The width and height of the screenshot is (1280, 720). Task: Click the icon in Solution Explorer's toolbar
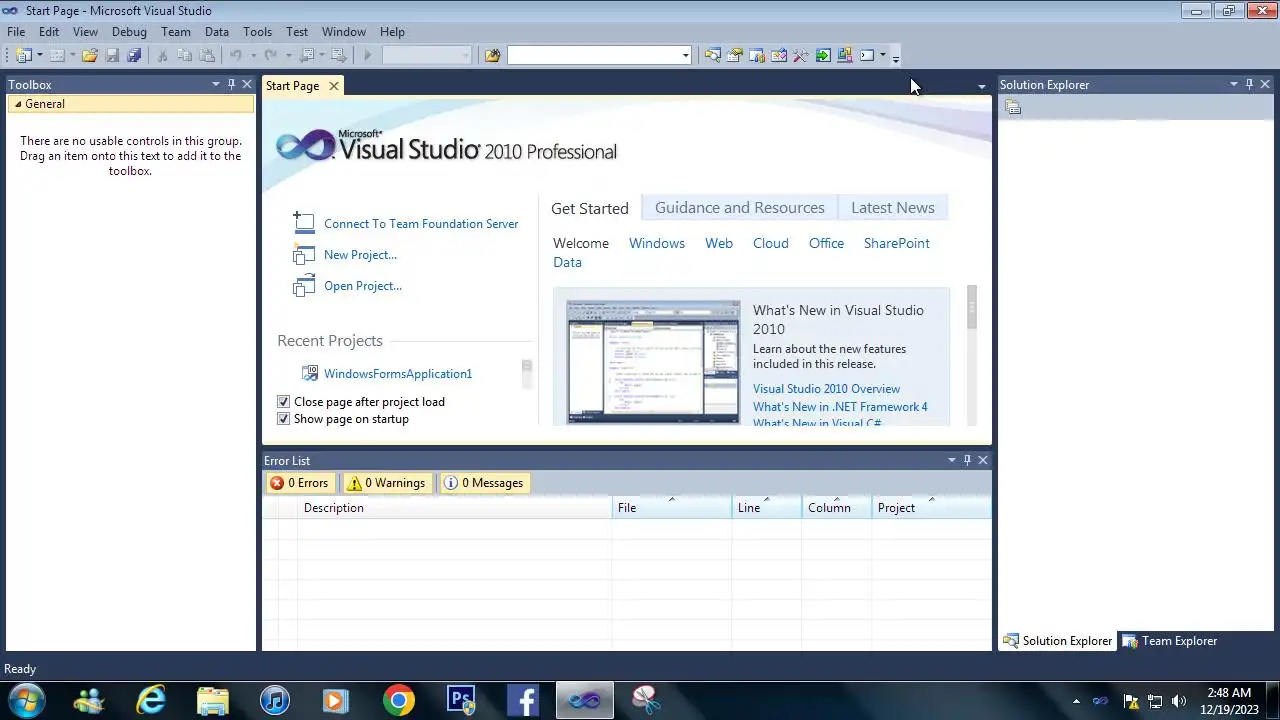(x=1013, y=108)
